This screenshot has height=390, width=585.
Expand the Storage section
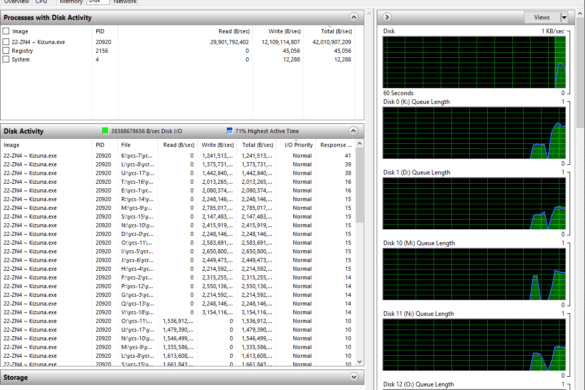[353, 377]
